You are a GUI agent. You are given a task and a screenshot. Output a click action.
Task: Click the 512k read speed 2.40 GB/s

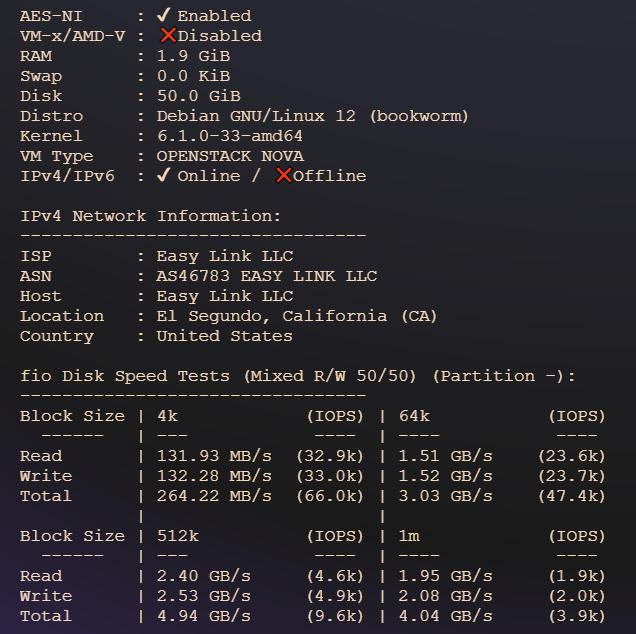(204, 576)
